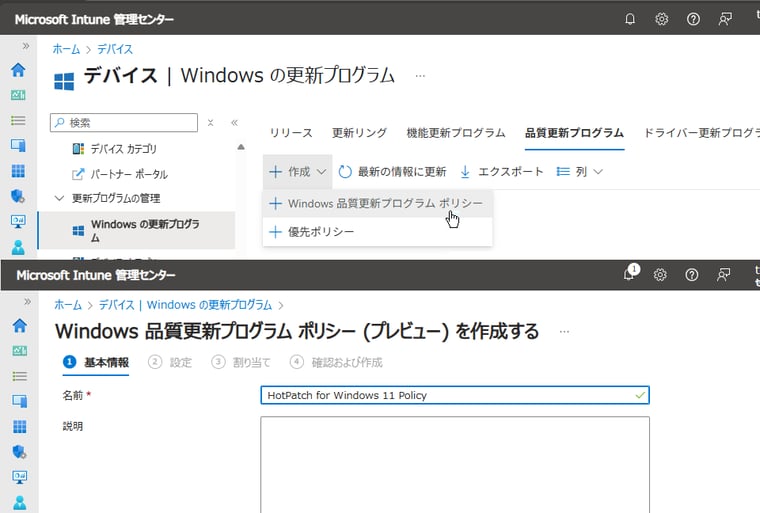
Task: Follow デバイス | Windows の更新プログラム breadcrumb
Action: [186, 305]
